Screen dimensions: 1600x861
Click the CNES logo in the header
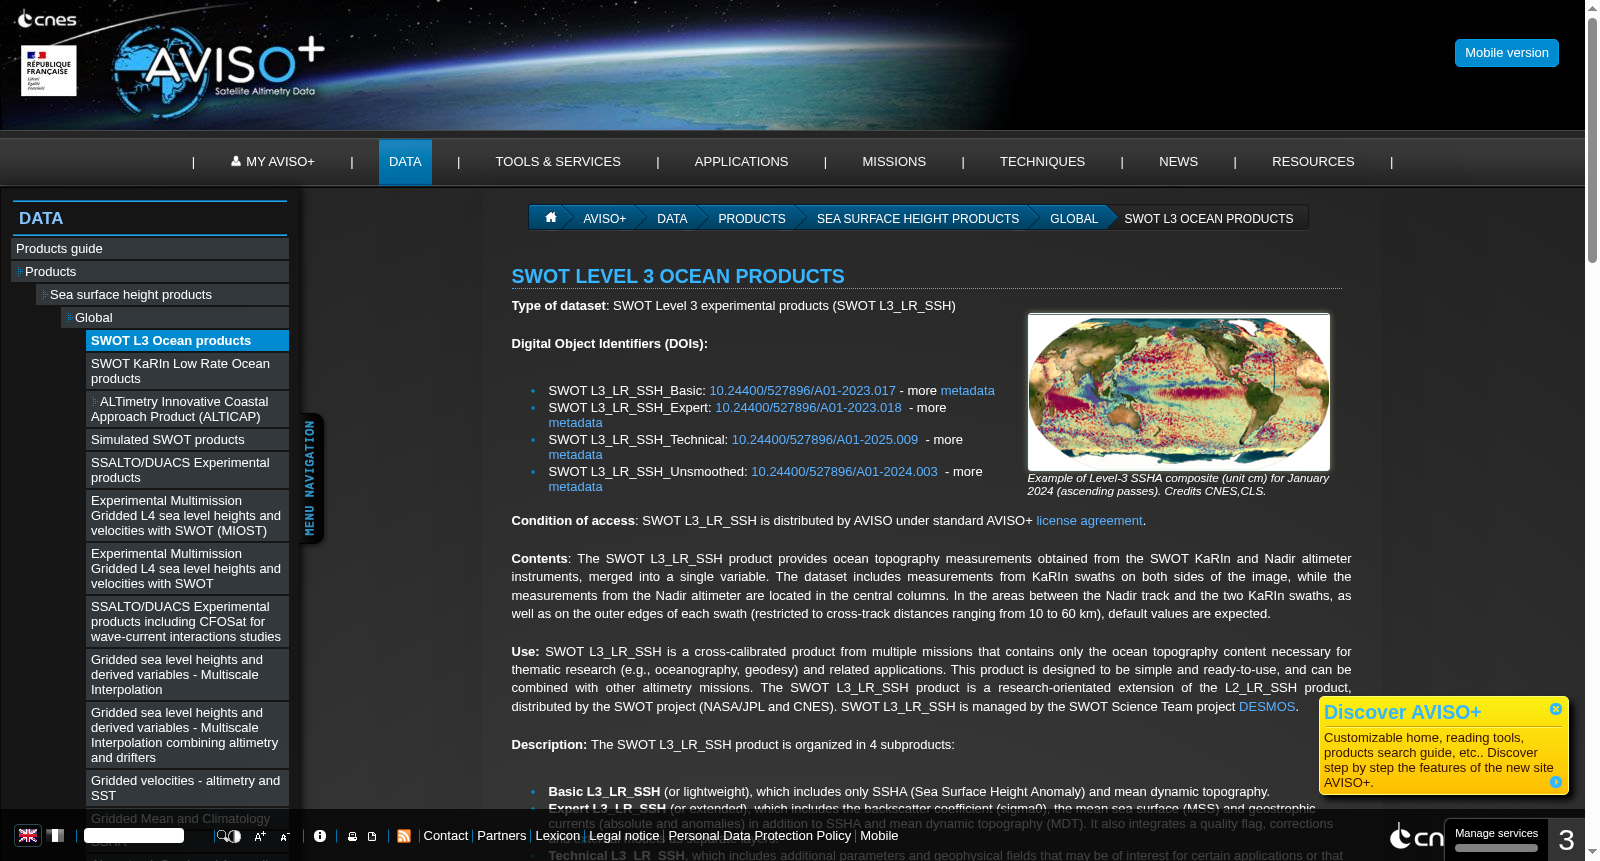click(x=47, y=19)
